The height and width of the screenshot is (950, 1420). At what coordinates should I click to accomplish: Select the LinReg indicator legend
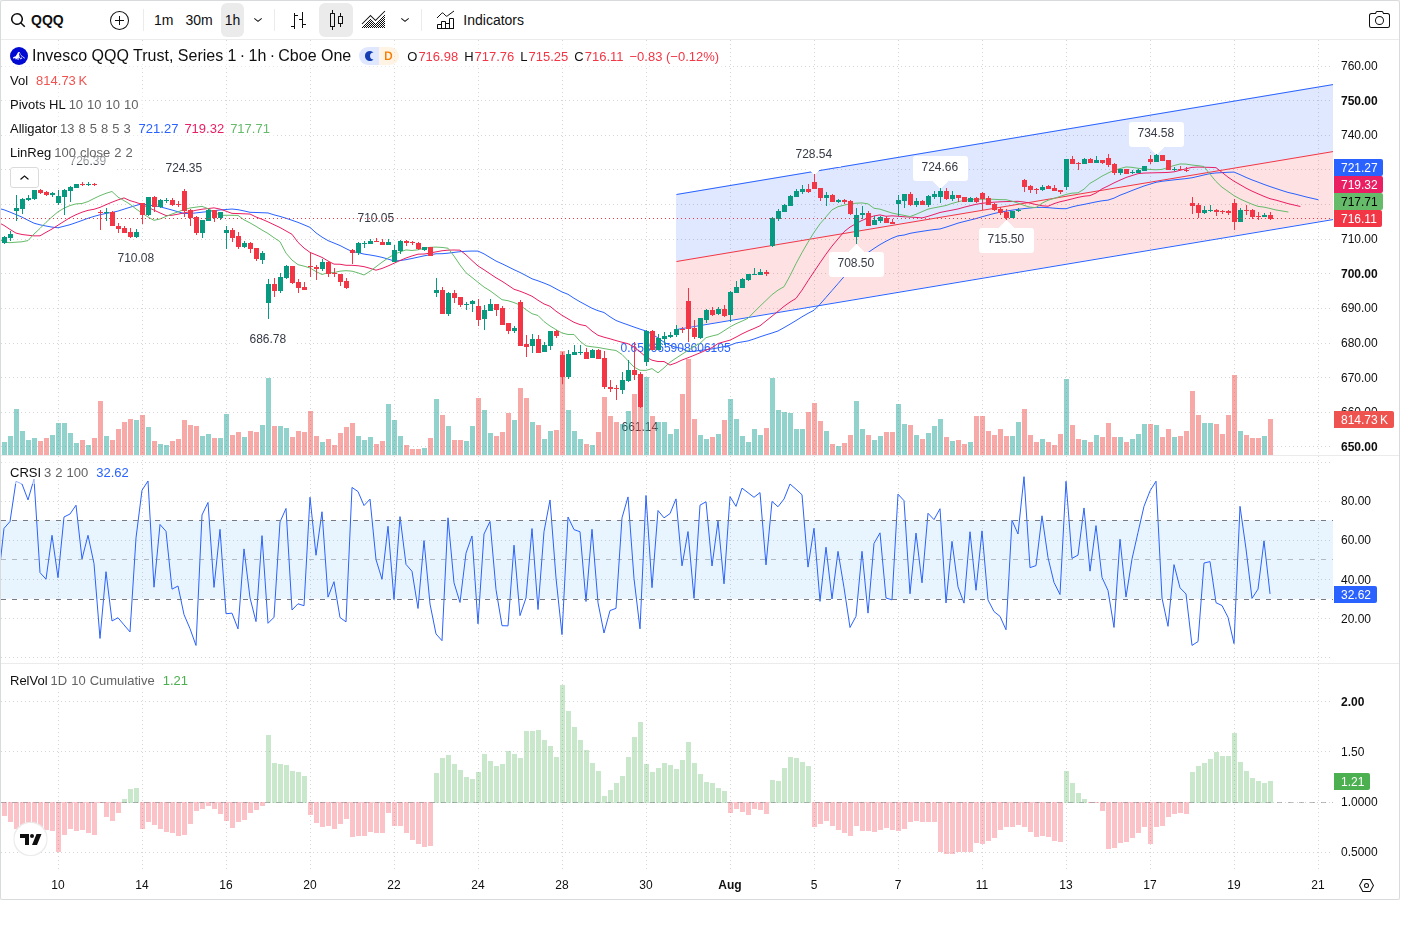click(30, 153)
